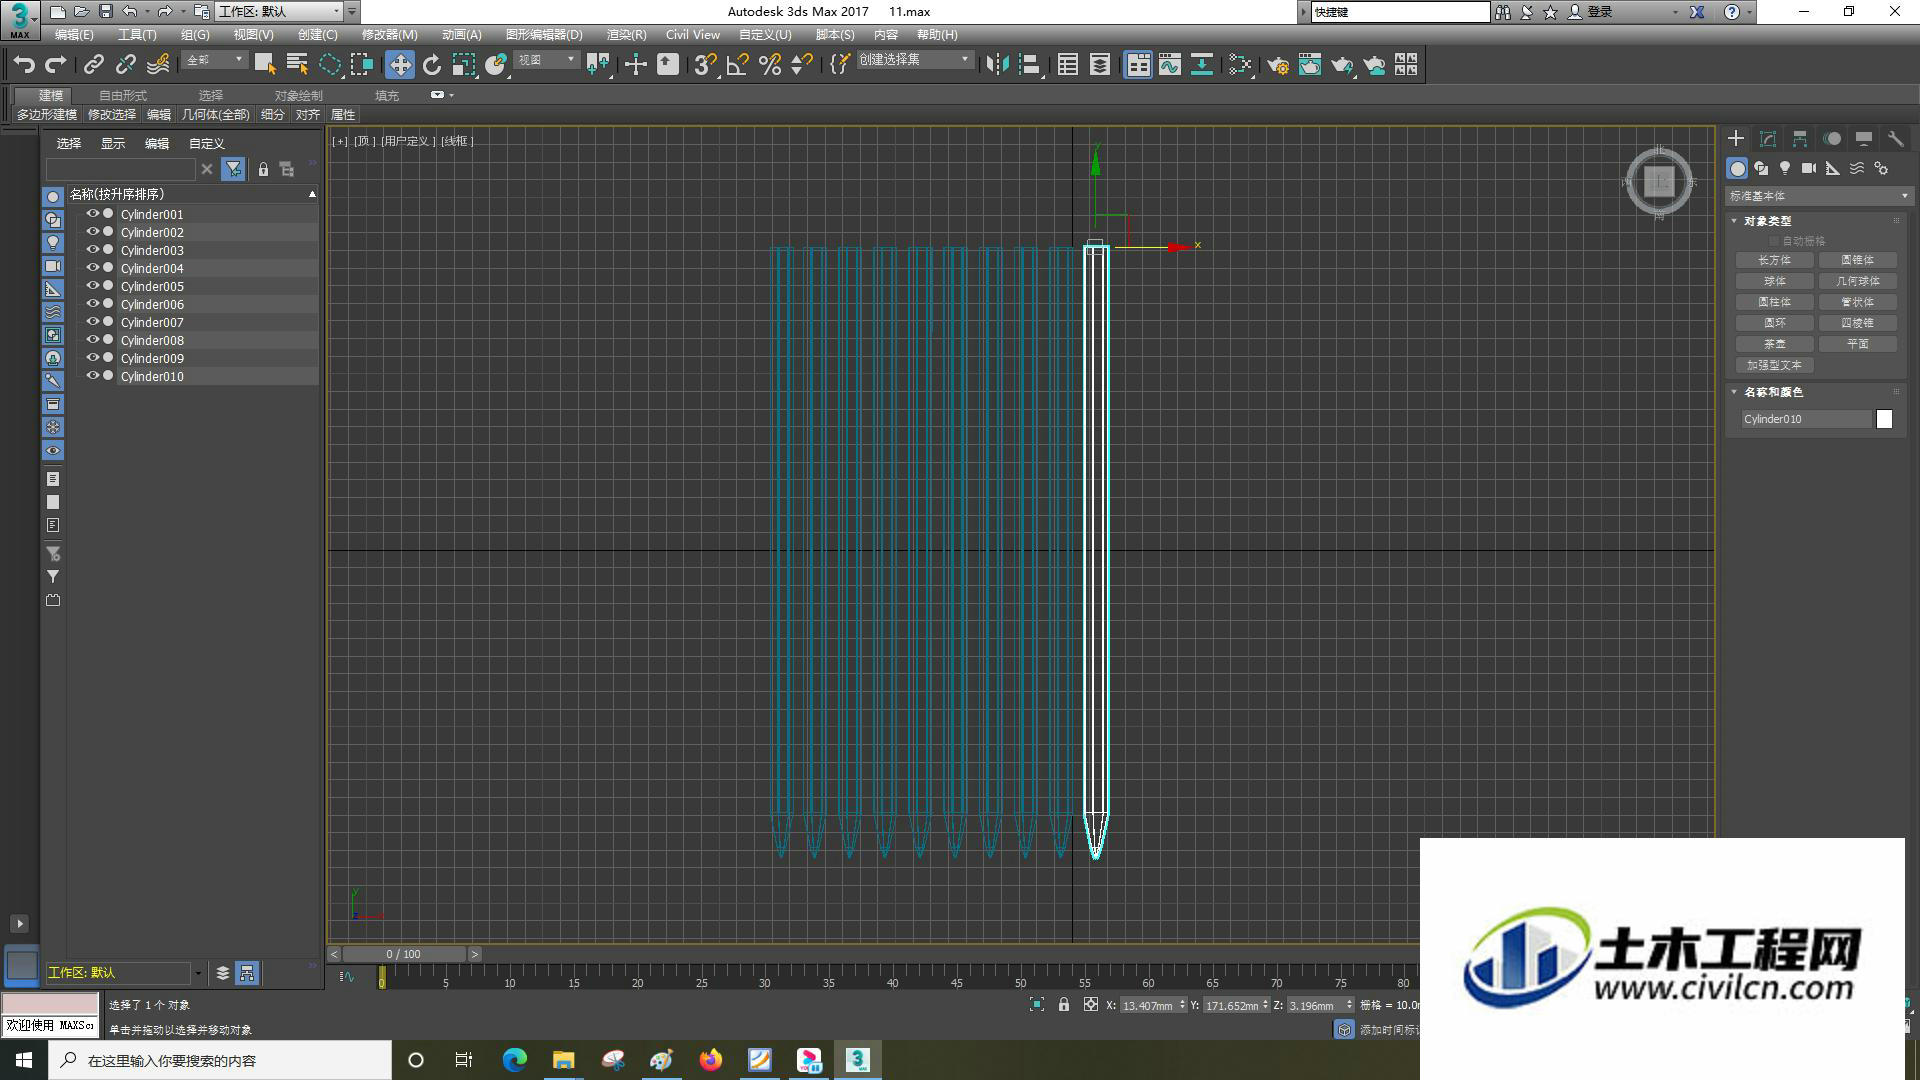
Task: Hide Cylinder008 using its eye icon
Action: (x=93, y=340)
